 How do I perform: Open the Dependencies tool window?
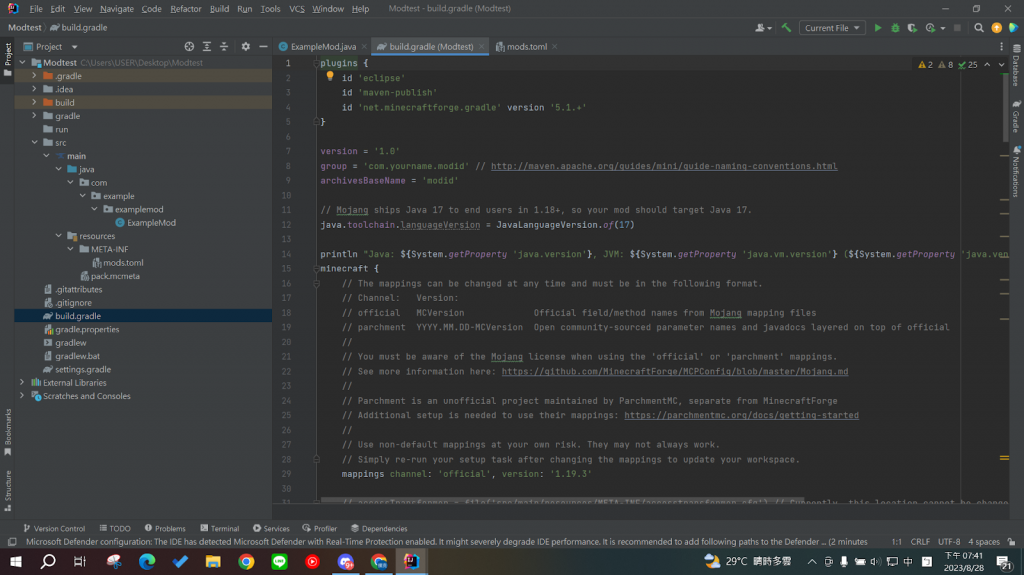point(379,529)
